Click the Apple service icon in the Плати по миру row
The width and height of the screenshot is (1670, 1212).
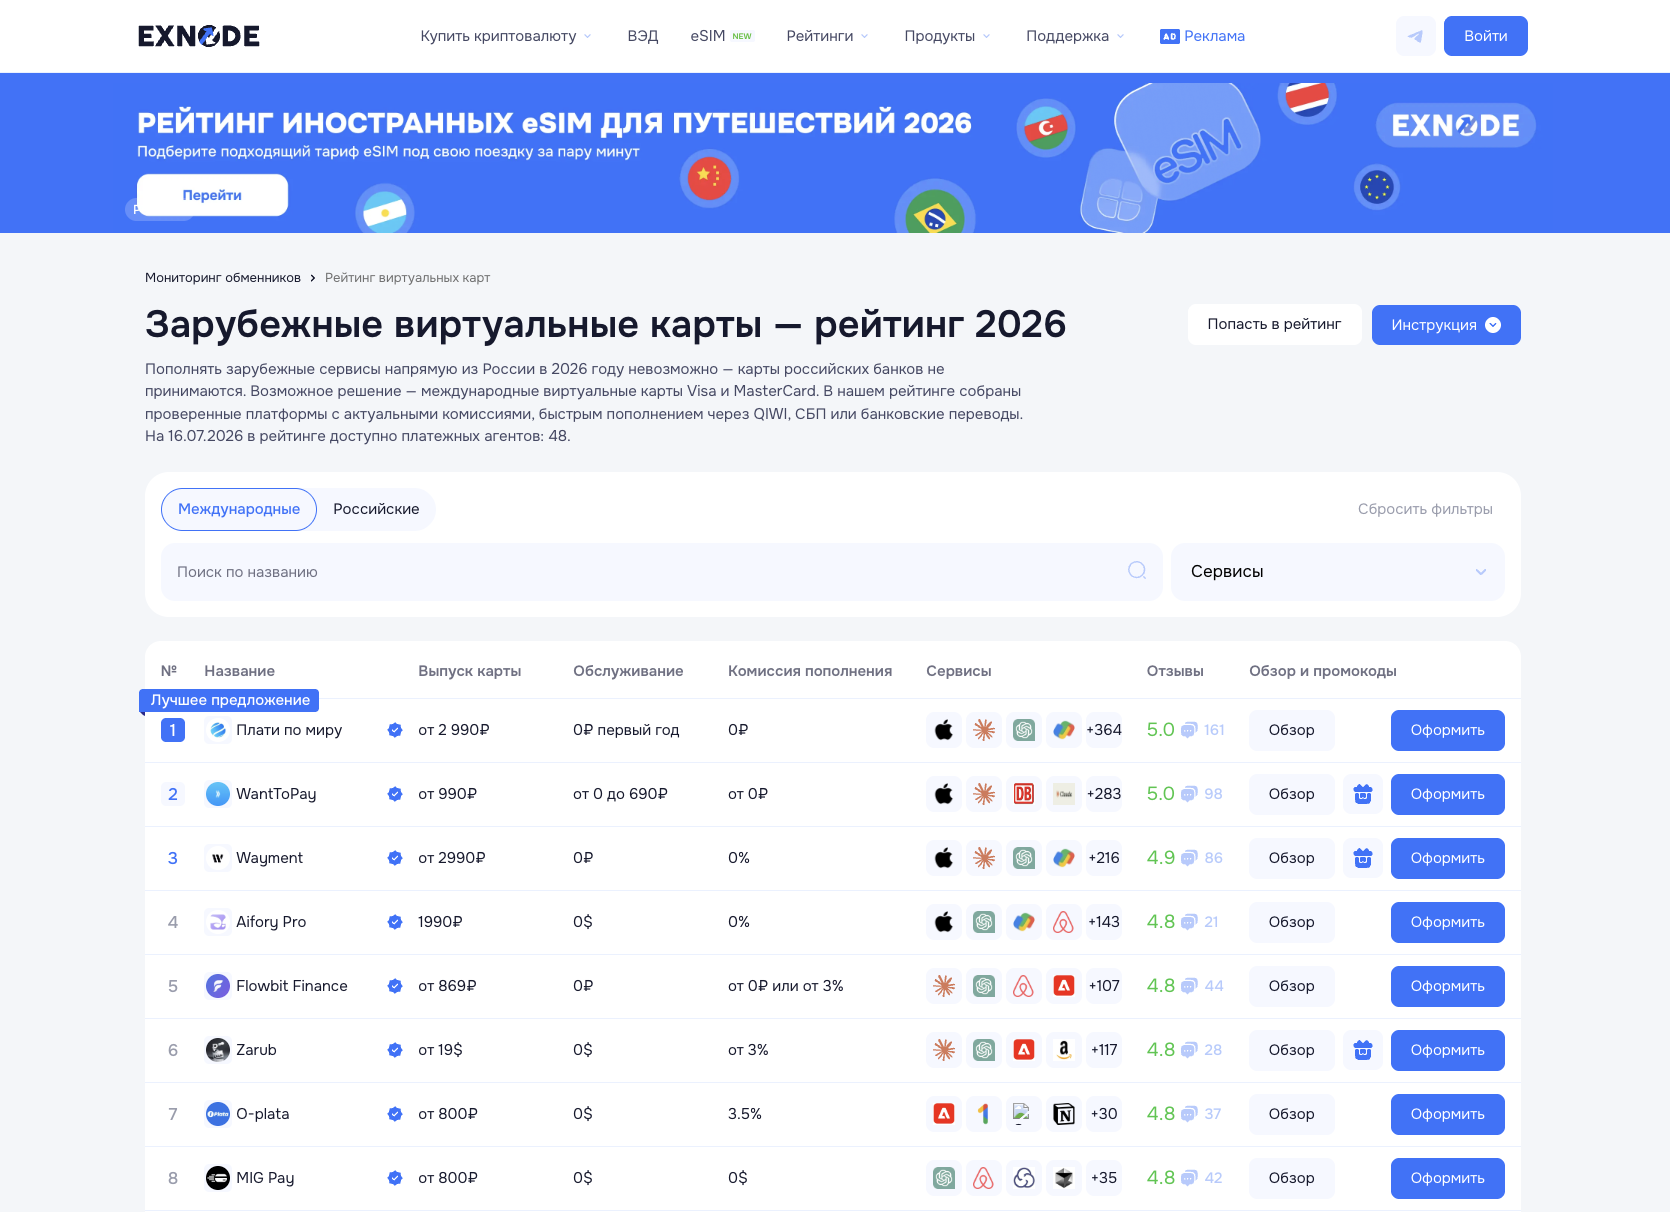pos(944,730)
